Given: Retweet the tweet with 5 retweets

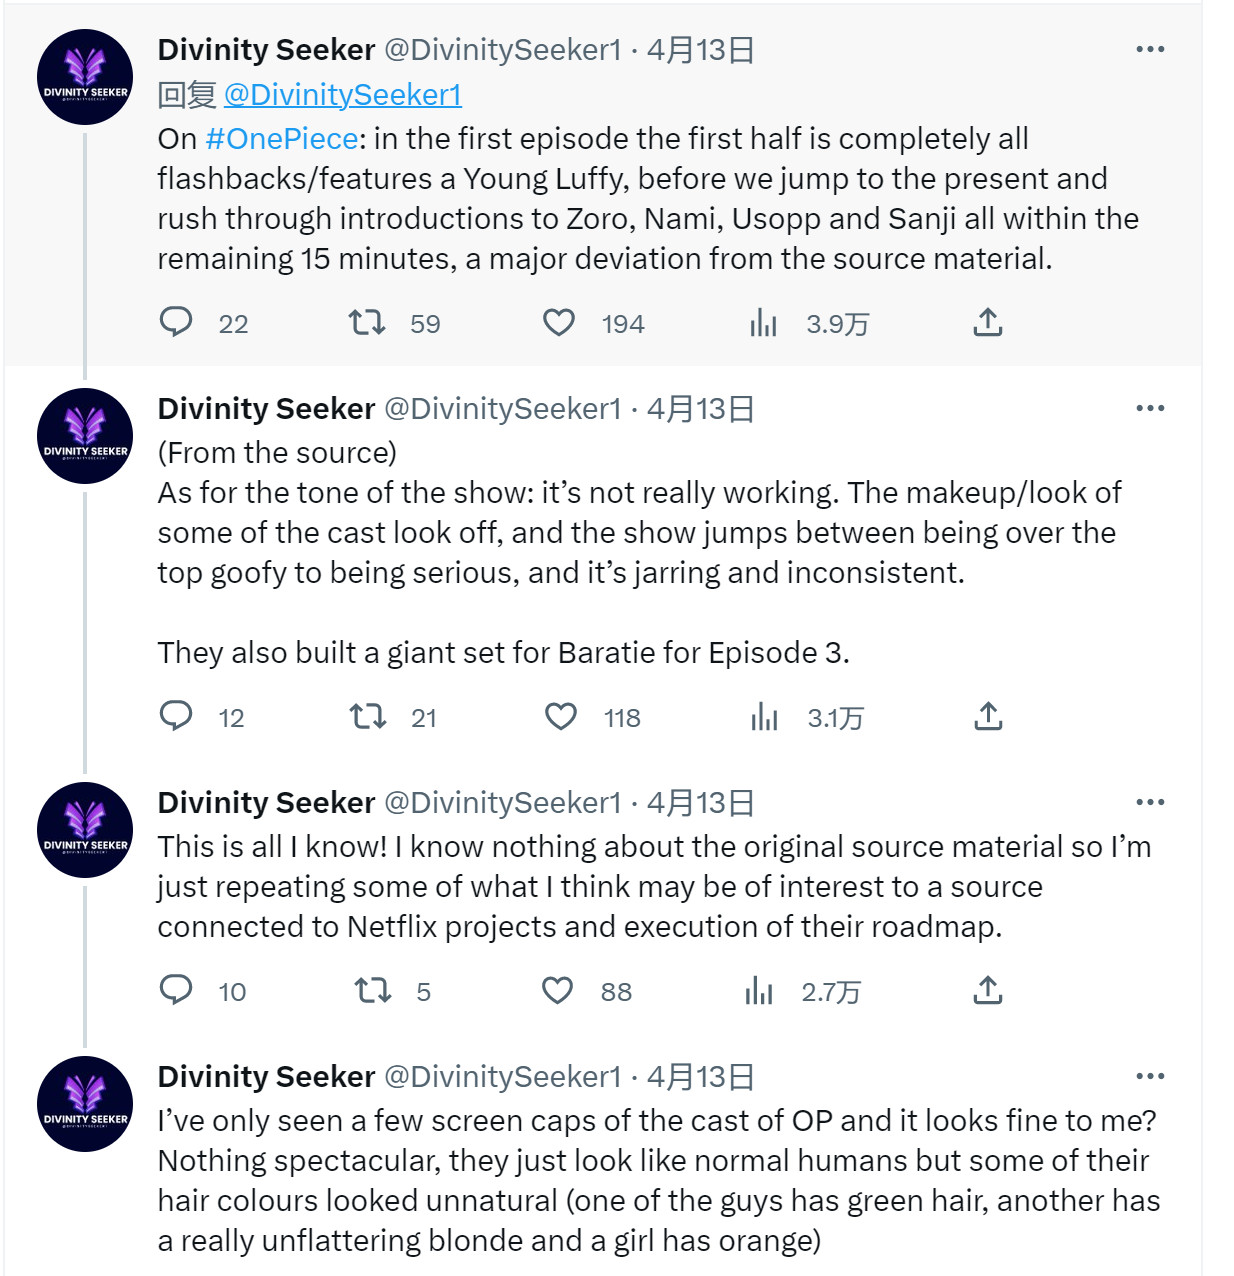Looking at the screenshot, I should [x=373, y=990].
